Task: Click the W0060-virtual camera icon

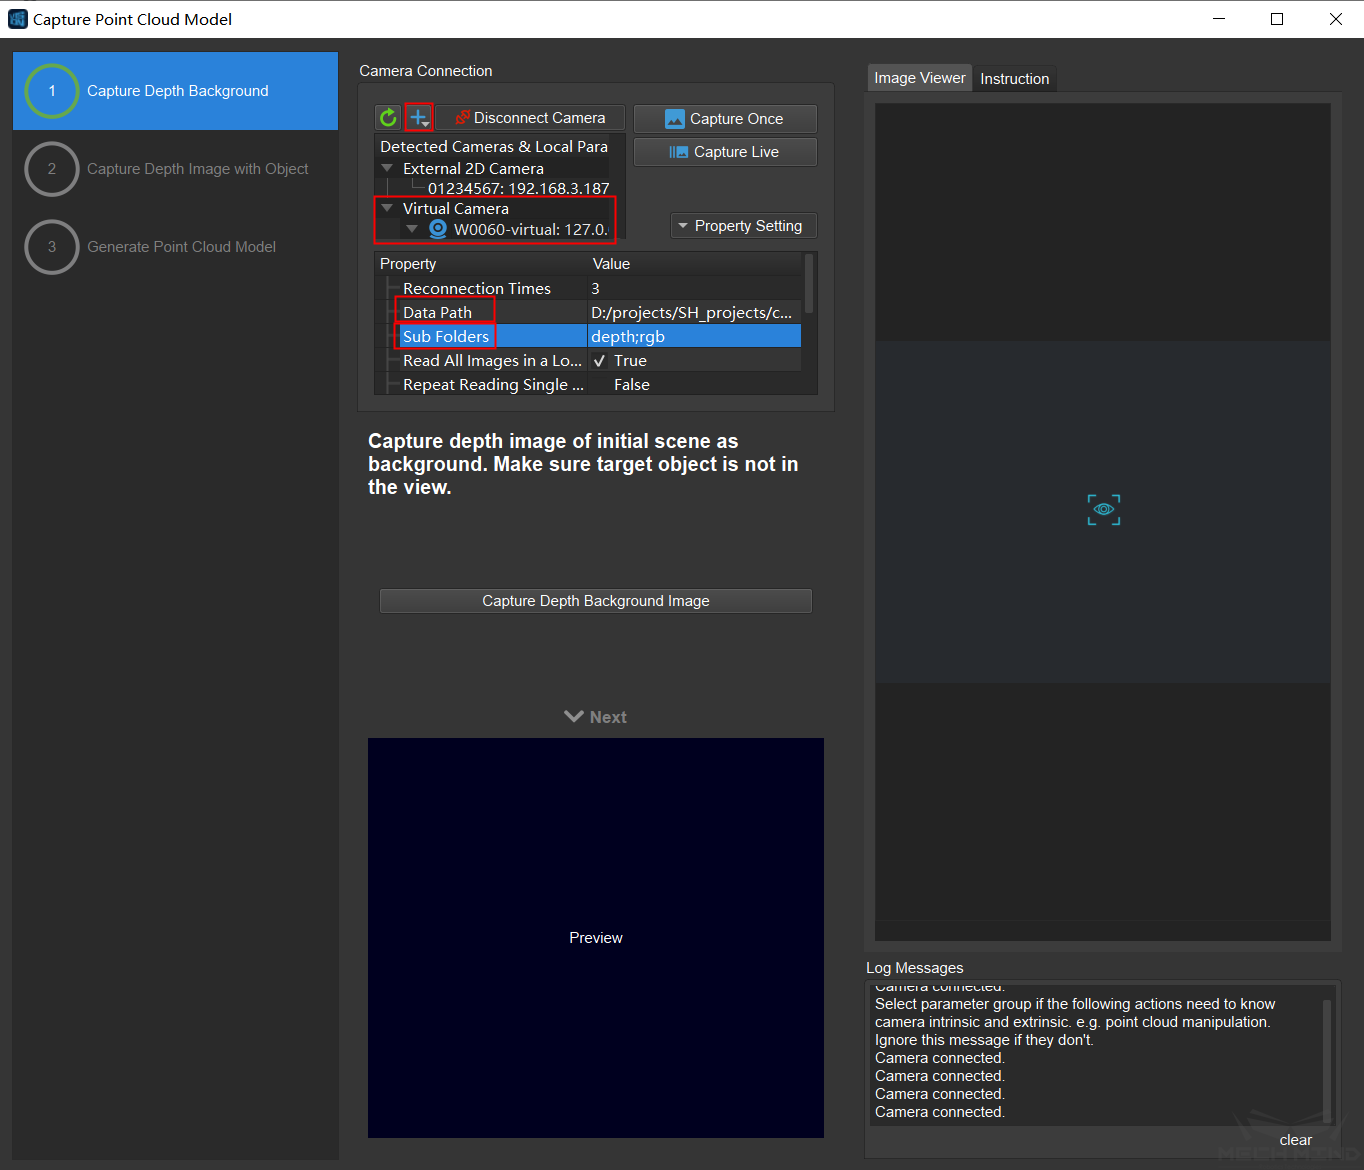Action: pos(438,229)
